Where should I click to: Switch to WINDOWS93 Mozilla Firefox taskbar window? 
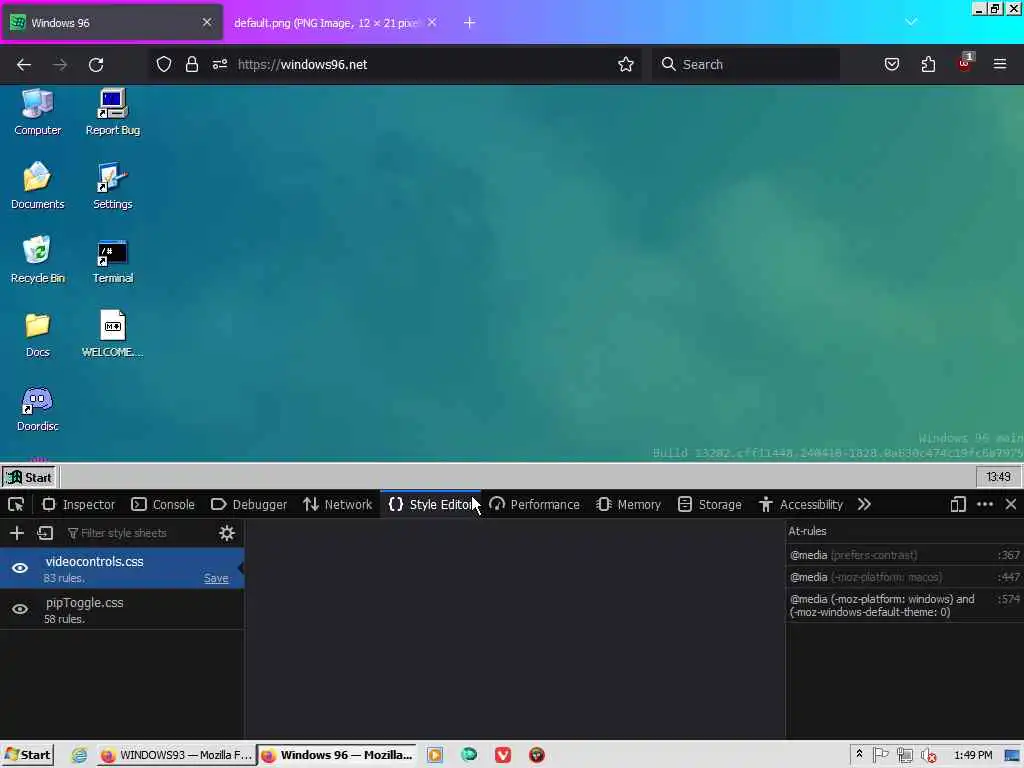click(x=176, y=756)
